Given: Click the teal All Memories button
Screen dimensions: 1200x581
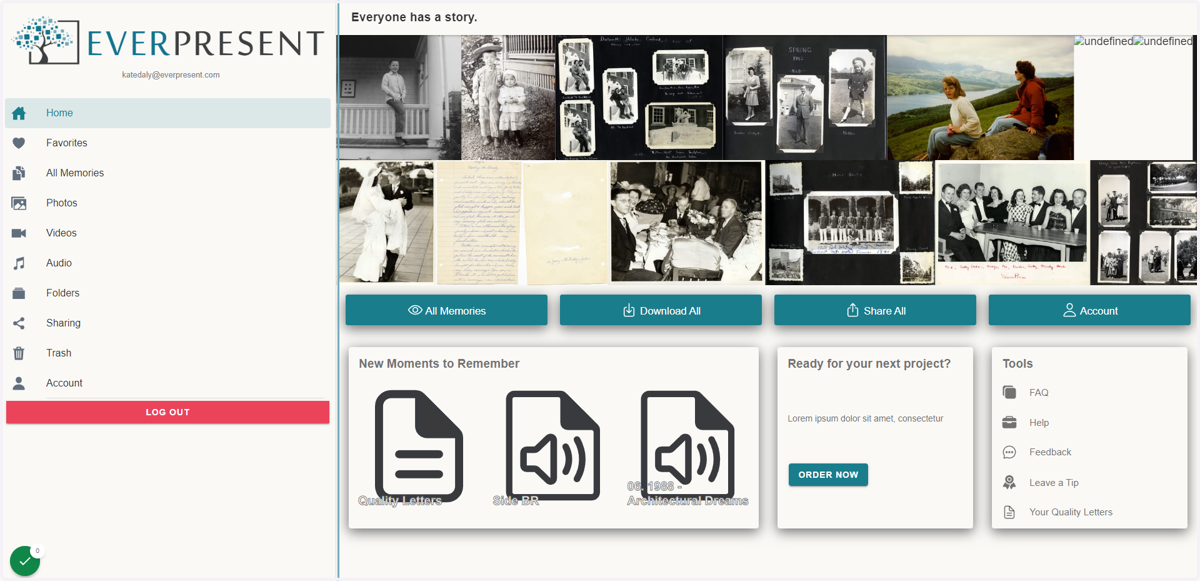Looking at the screenshot, I should [x=446, y=310].
